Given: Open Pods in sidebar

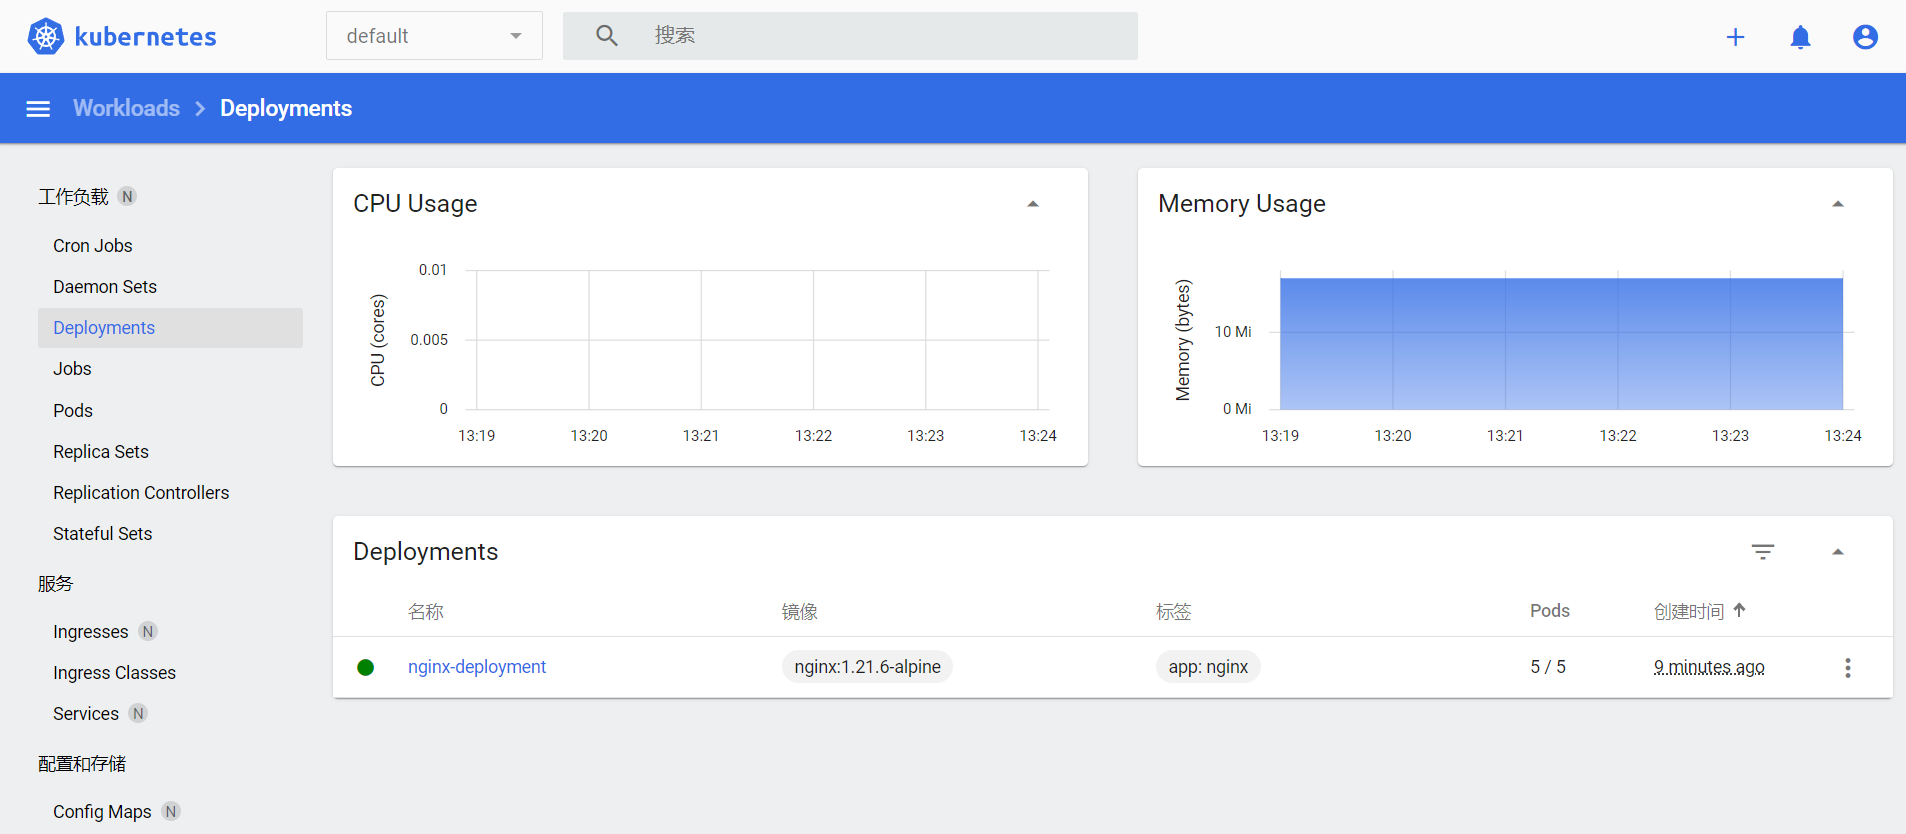Looking at the screenshot, I should click(73, 411).
